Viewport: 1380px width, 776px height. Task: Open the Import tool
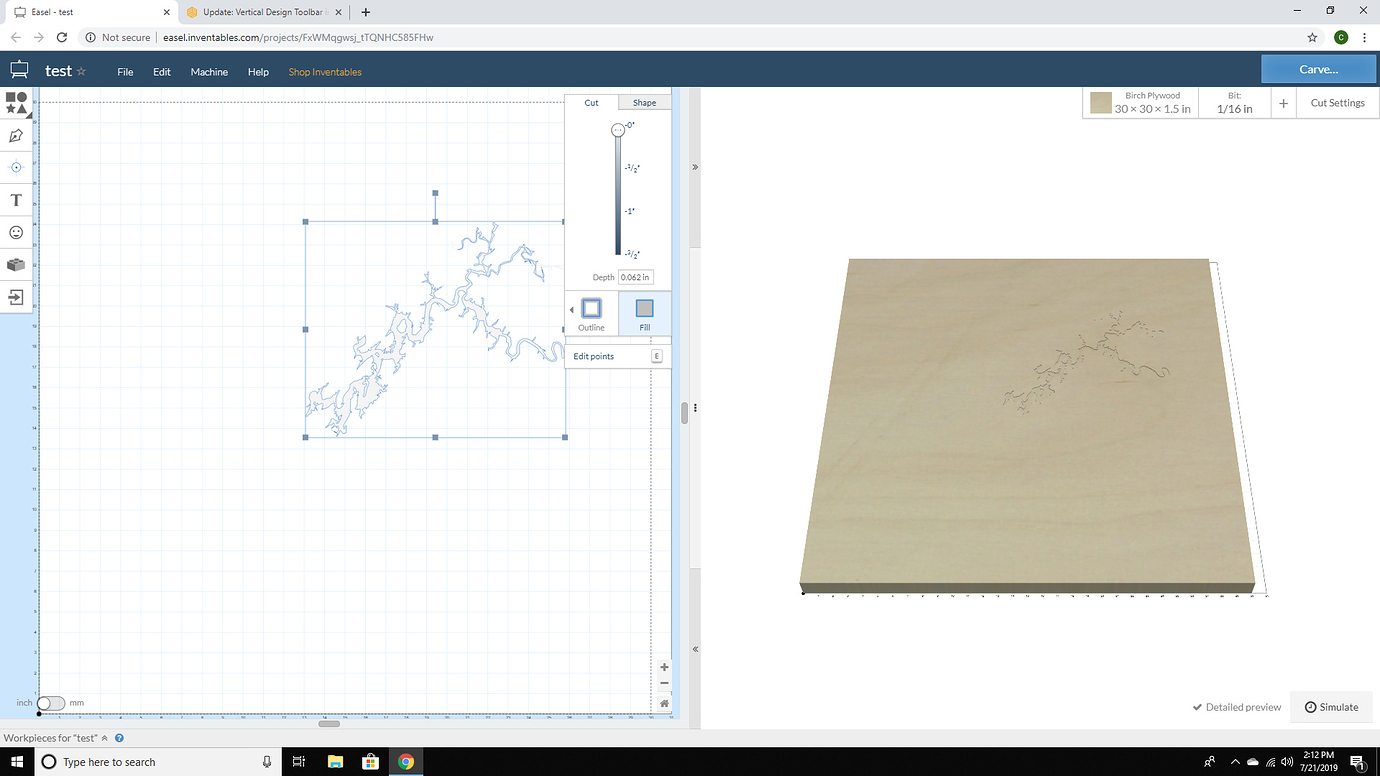(x=16, y=297)
